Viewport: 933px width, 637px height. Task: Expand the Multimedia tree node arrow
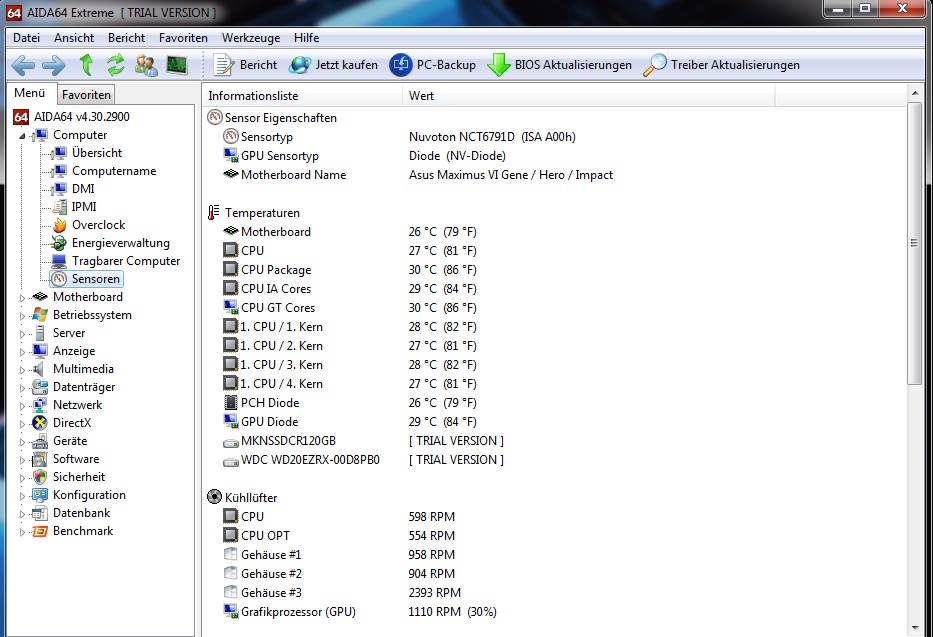tap(23, 369)
